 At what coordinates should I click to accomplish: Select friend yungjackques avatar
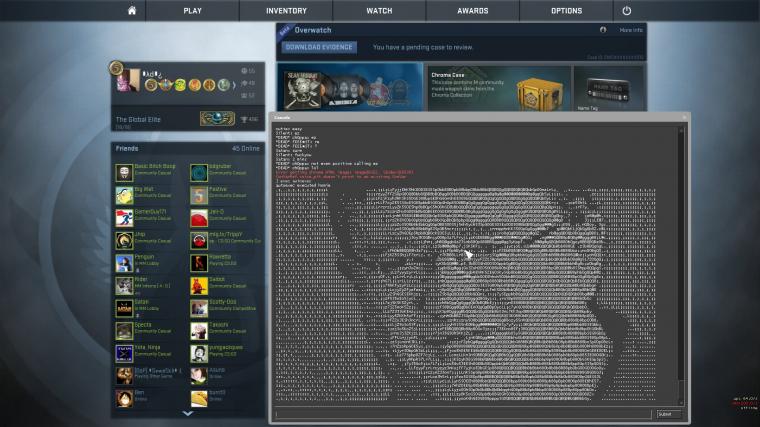[x=199, y=353]
